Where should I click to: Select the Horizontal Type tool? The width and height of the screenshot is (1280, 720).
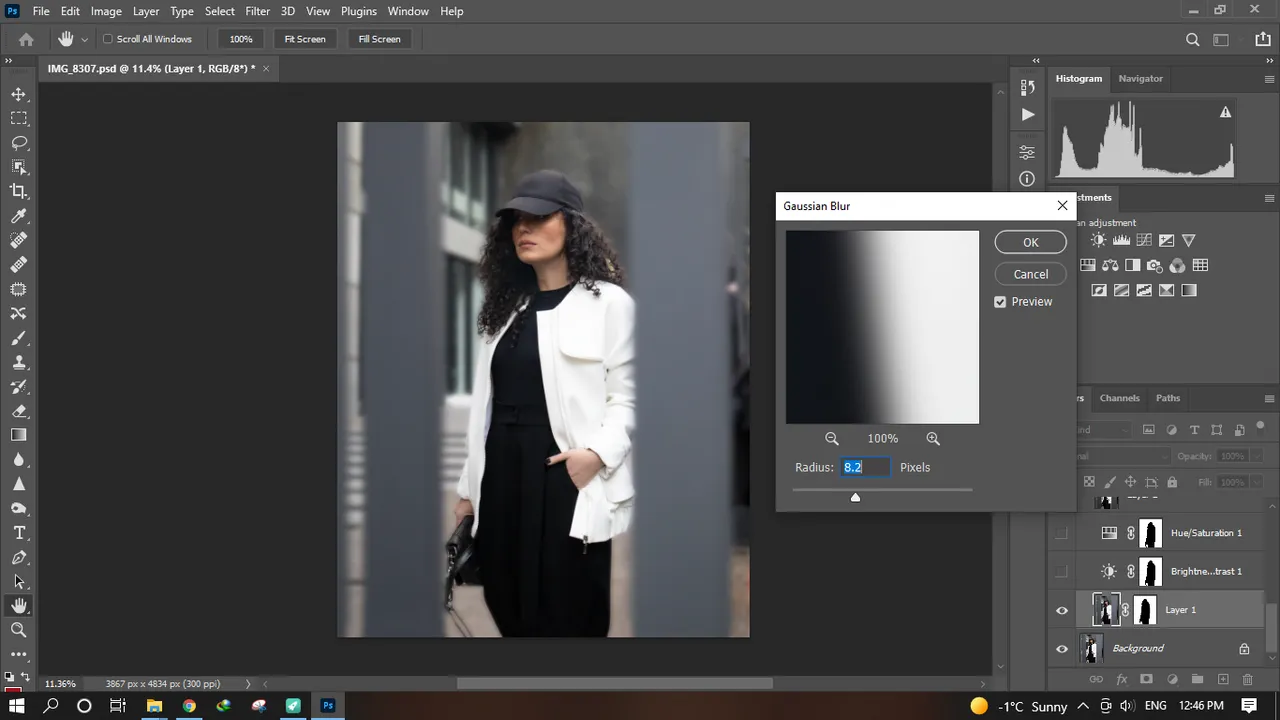[19, 533]
